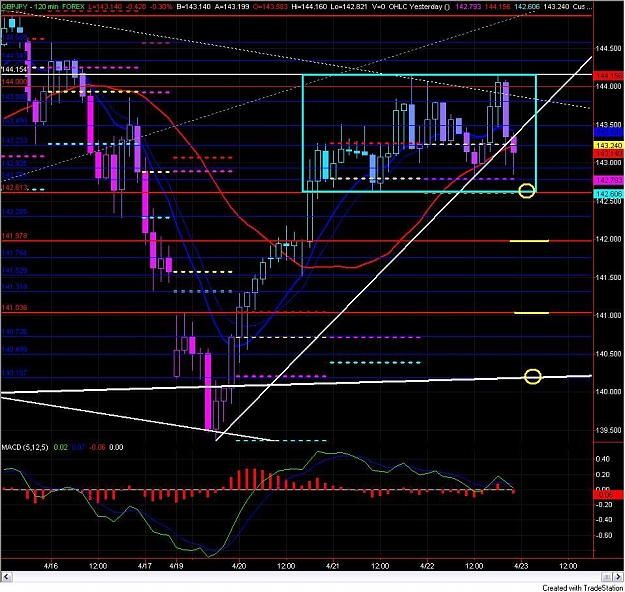Click the 4/23 date label on time axis
Viewport: 625px width, 592px height.
coord(521,566)
